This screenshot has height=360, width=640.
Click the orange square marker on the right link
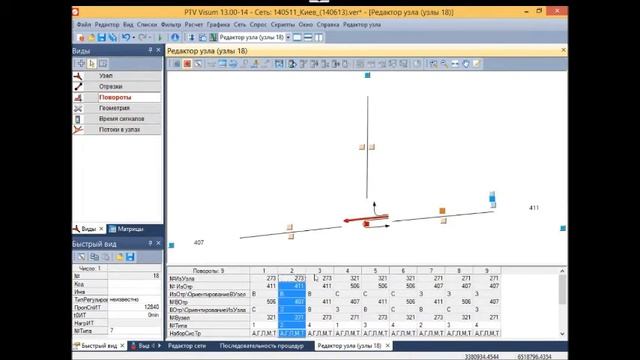[442, 211]
